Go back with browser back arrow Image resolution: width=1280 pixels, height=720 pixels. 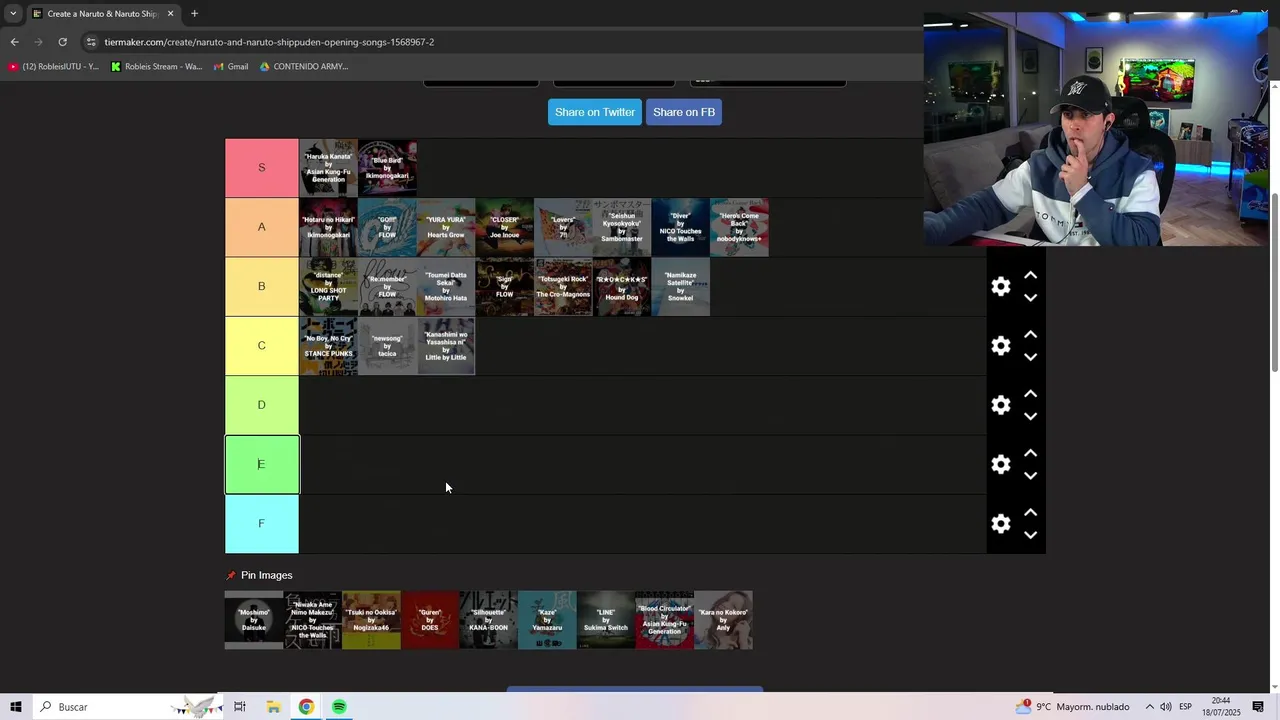tap(14, 42)
